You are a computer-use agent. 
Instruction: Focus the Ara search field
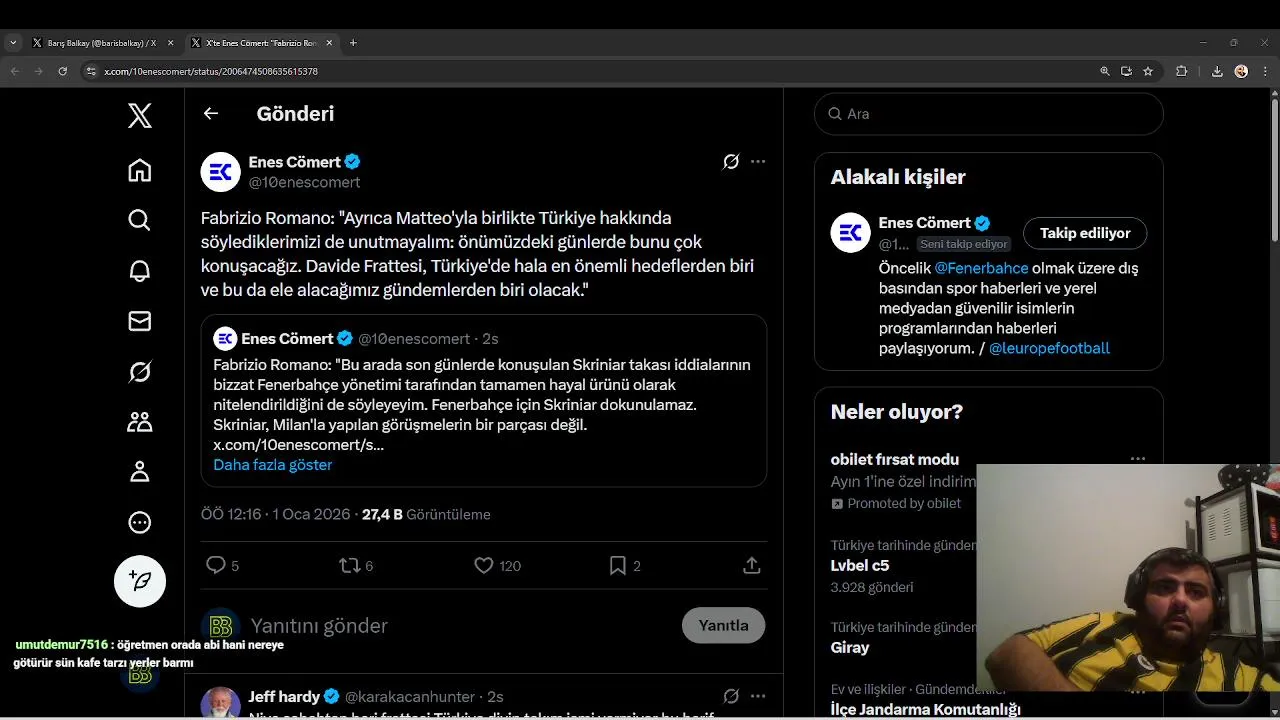click(989, 114)
